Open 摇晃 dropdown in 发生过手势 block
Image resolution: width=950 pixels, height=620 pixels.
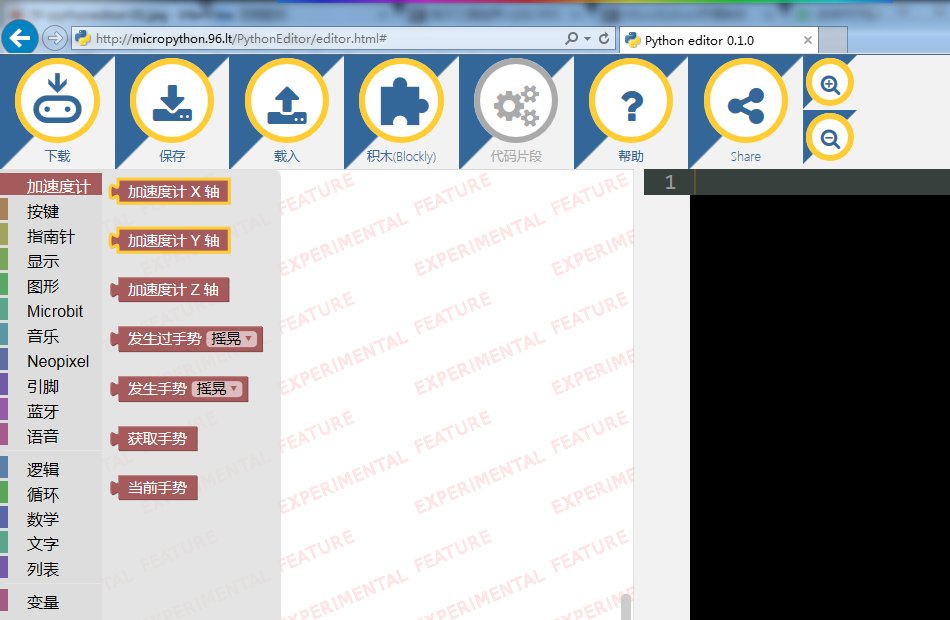coord(231,338)
